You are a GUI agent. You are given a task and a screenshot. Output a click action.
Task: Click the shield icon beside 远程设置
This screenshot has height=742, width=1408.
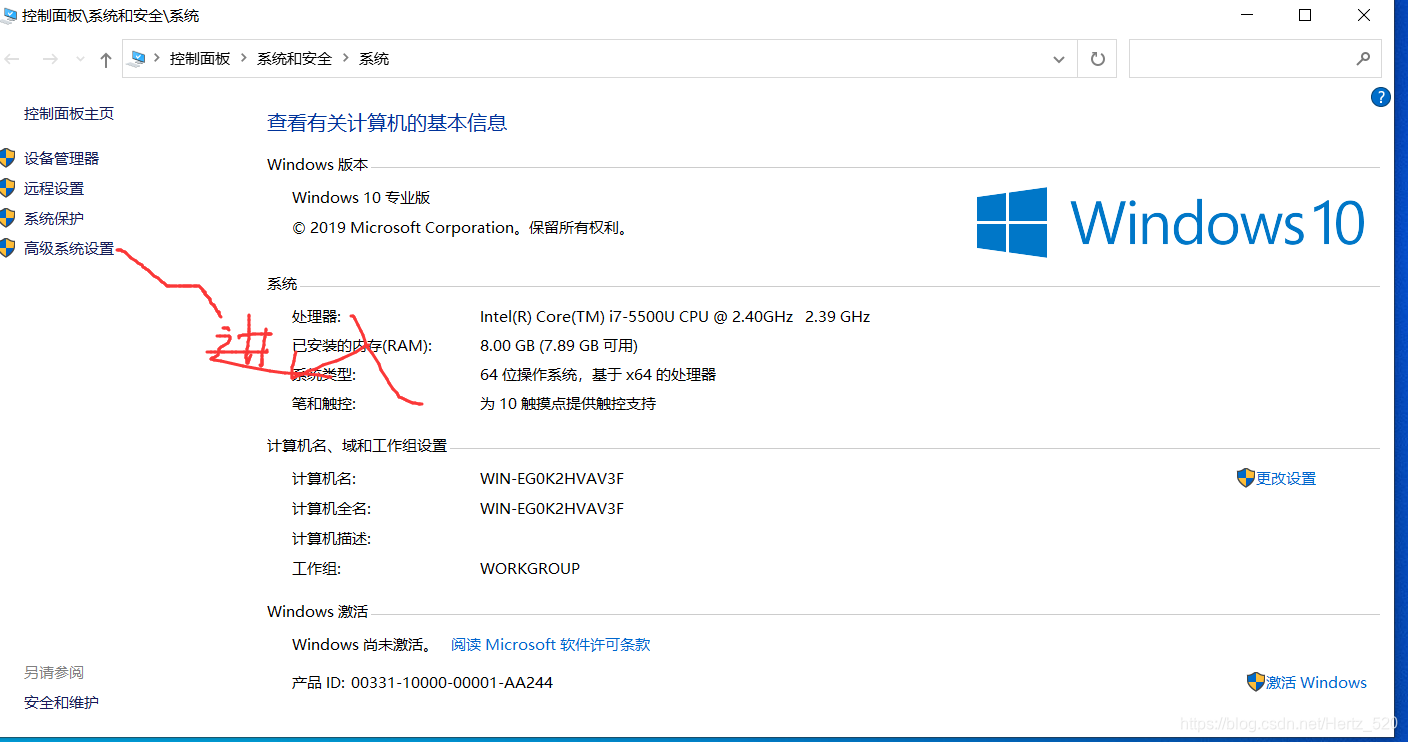[x=8, y=188]
